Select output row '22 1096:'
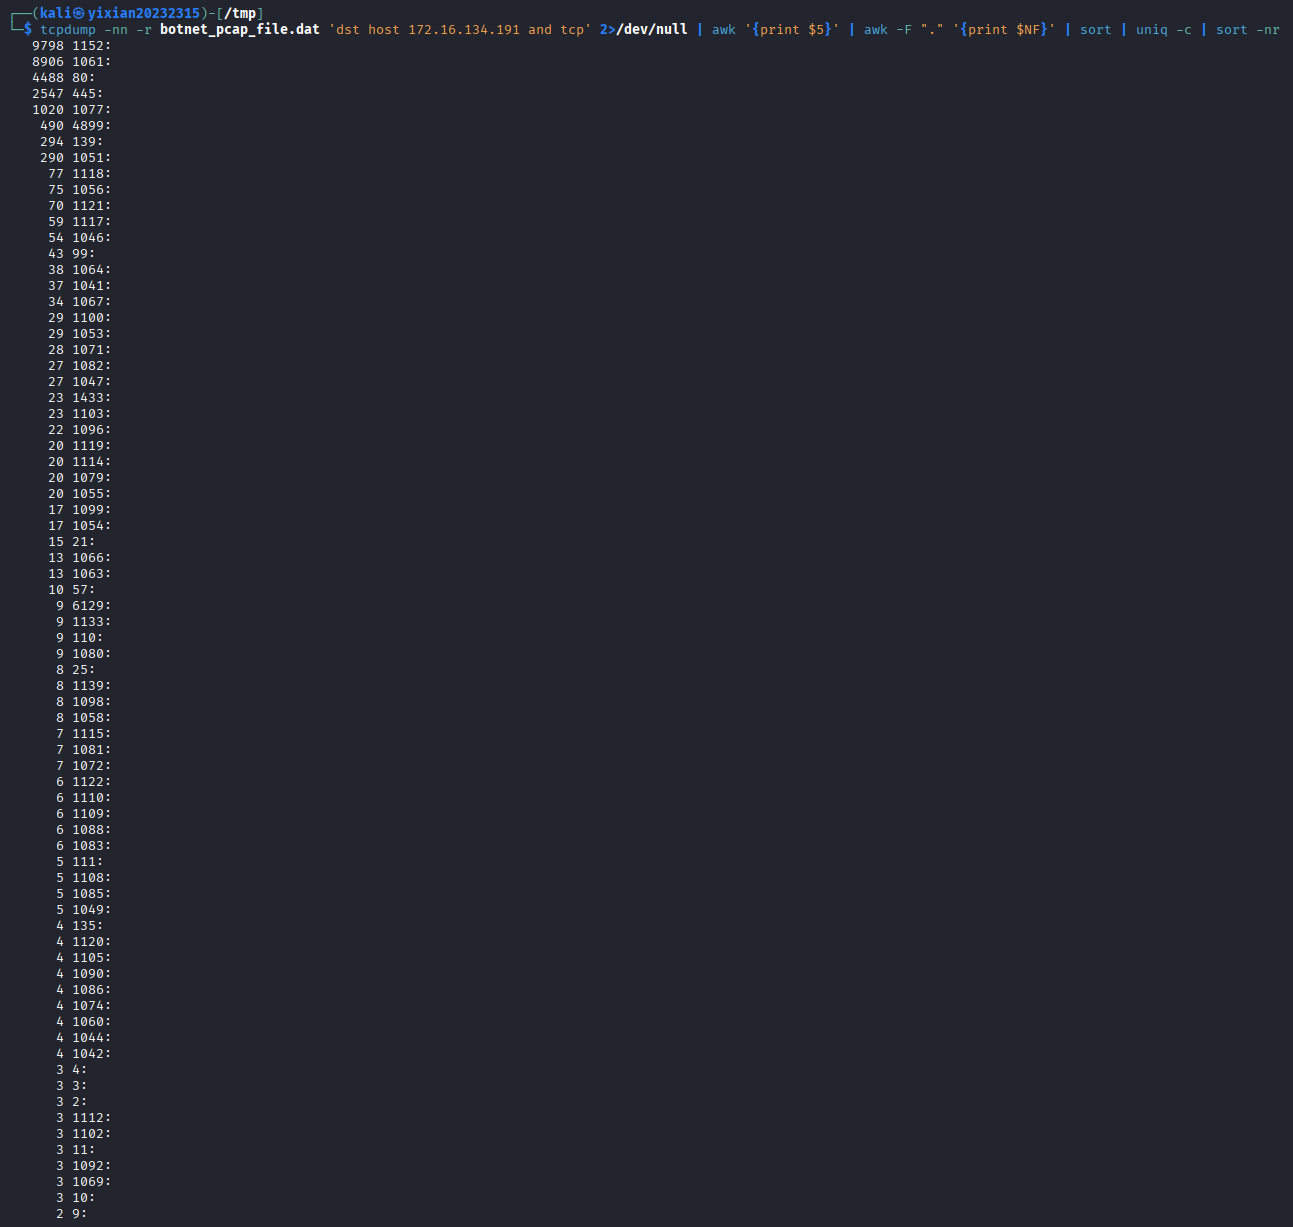The image size is (1293, 1227). [80, 430]
